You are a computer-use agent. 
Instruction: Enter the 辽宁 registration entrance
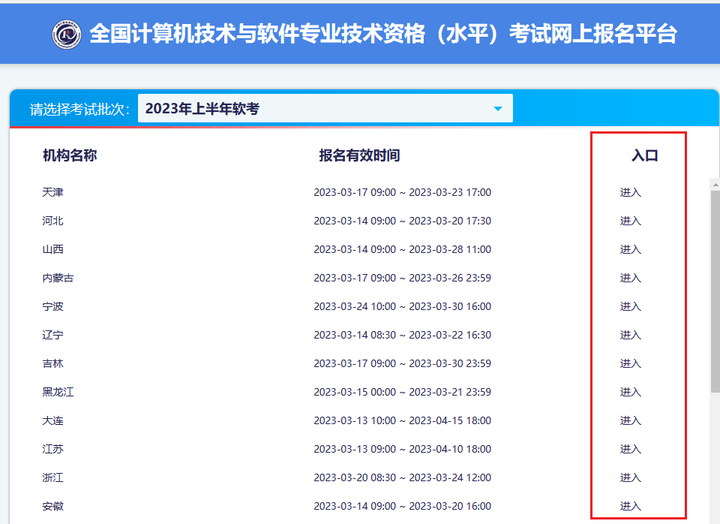(630, 335)
